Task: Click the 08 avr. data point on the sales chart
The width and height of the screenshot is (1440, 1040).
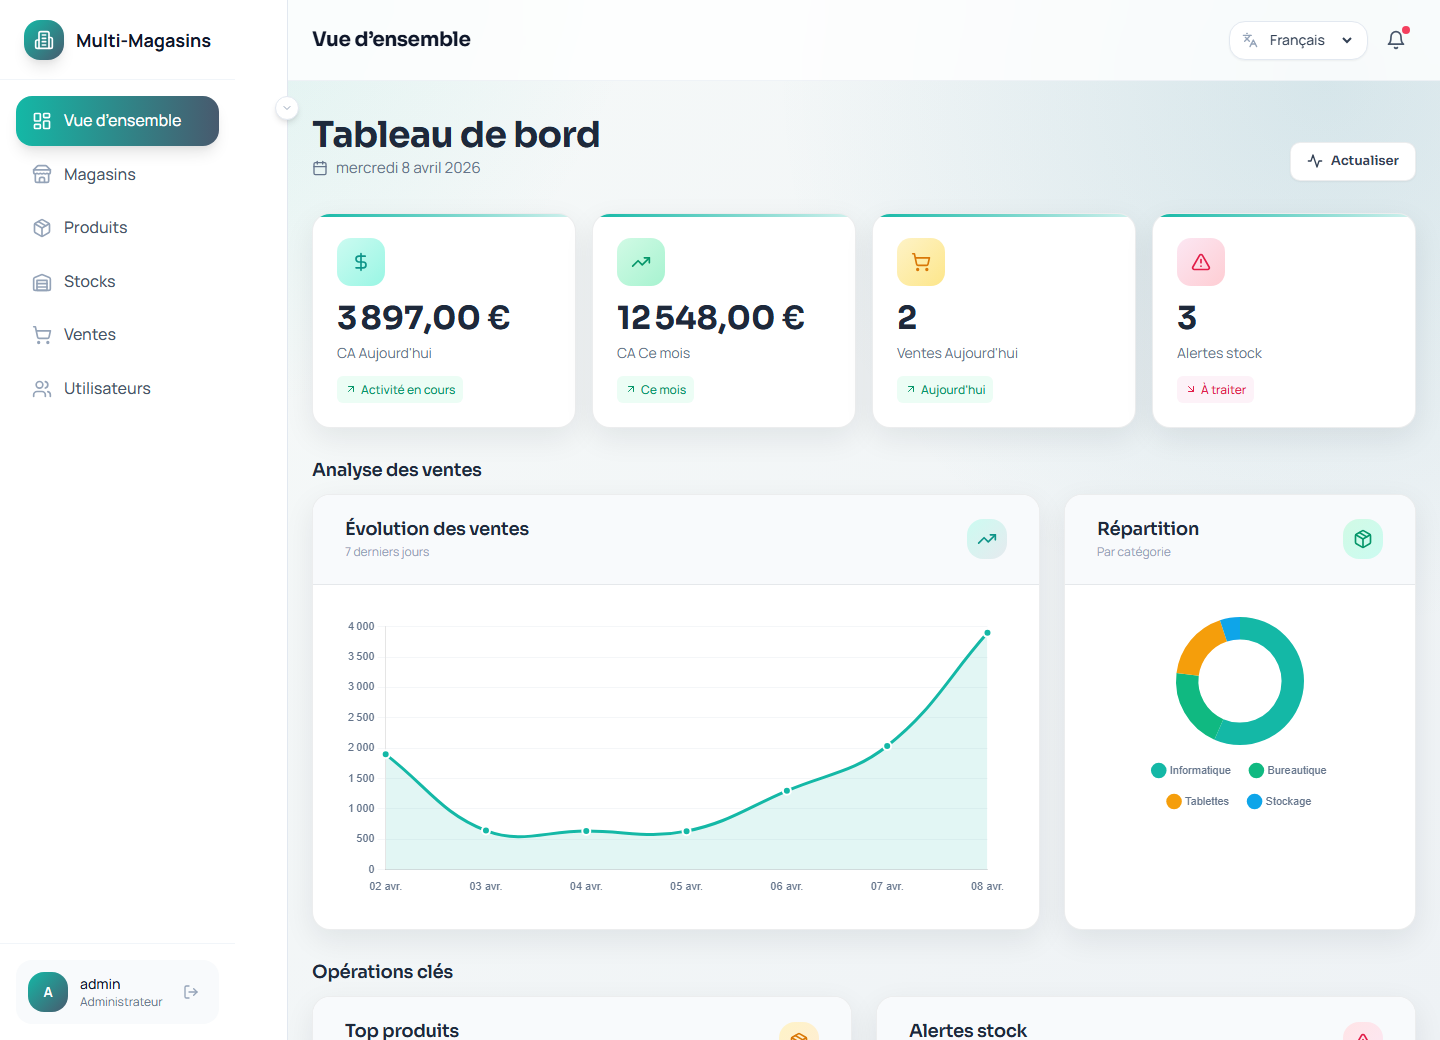Action: point(987,632)
